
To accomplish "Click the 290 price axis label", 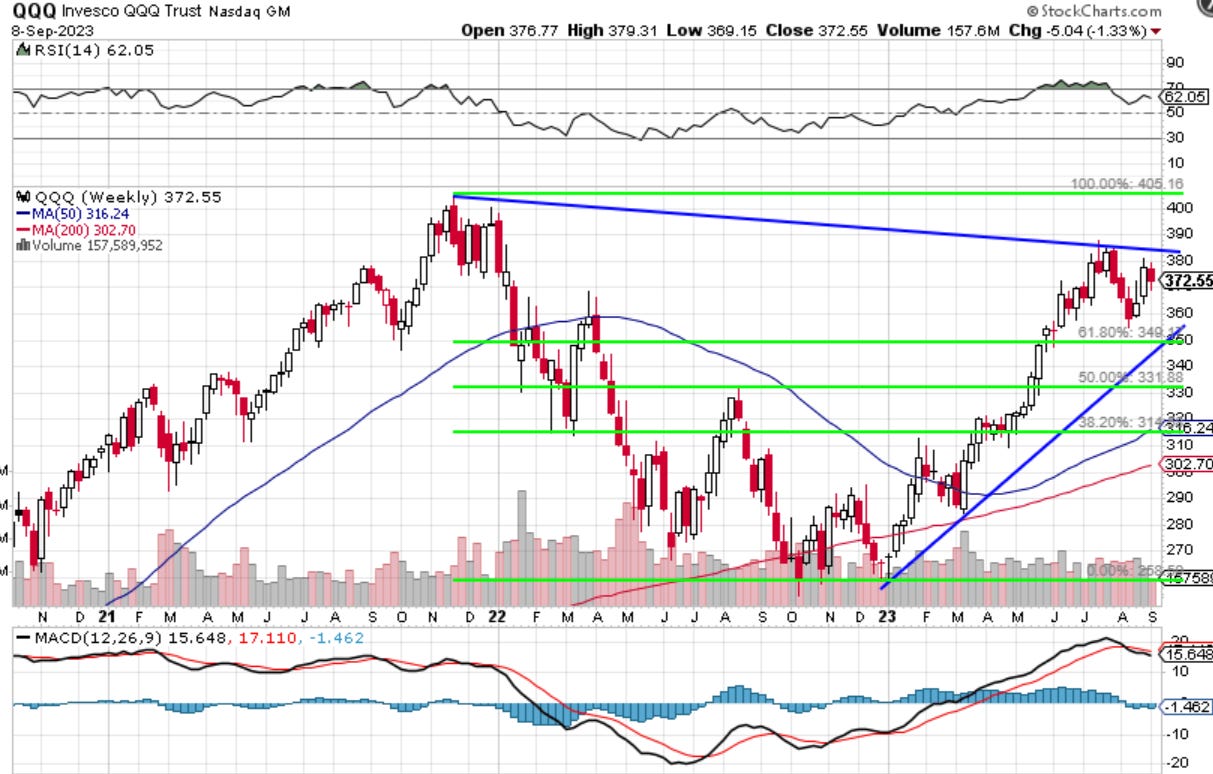I will tap(1179, 497).
